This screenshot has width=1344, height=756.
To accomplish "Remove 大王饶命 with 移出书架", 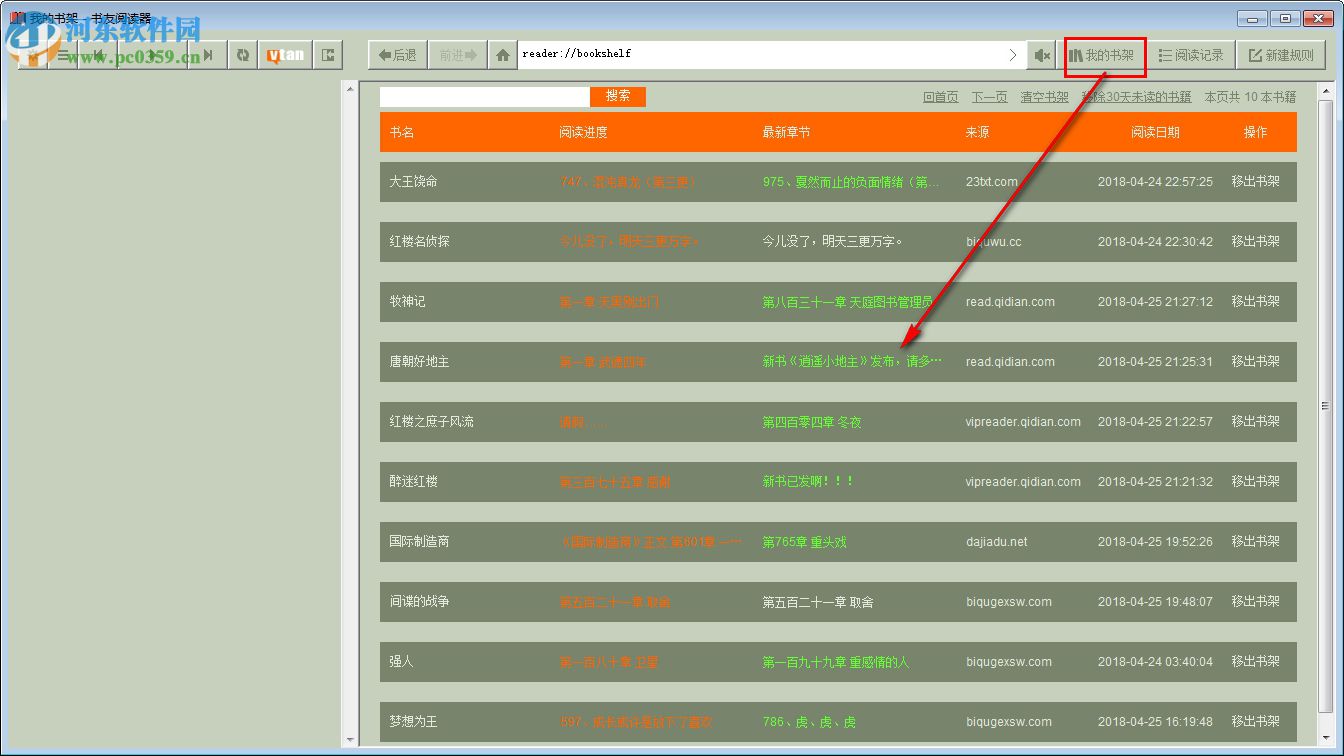I will 1256,182.
